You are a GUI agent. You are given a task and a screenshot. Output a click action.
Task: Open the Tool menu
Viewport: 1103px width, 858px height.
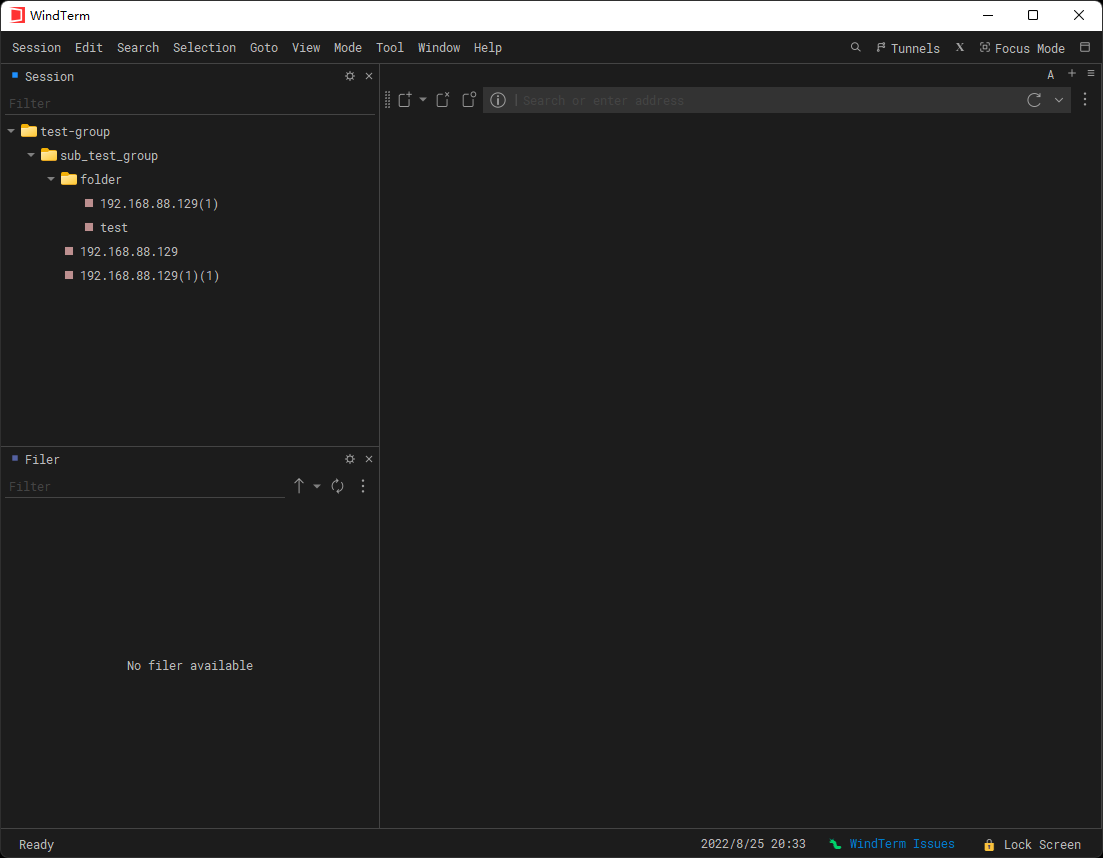pyautogui.click(x=390, y=48)
